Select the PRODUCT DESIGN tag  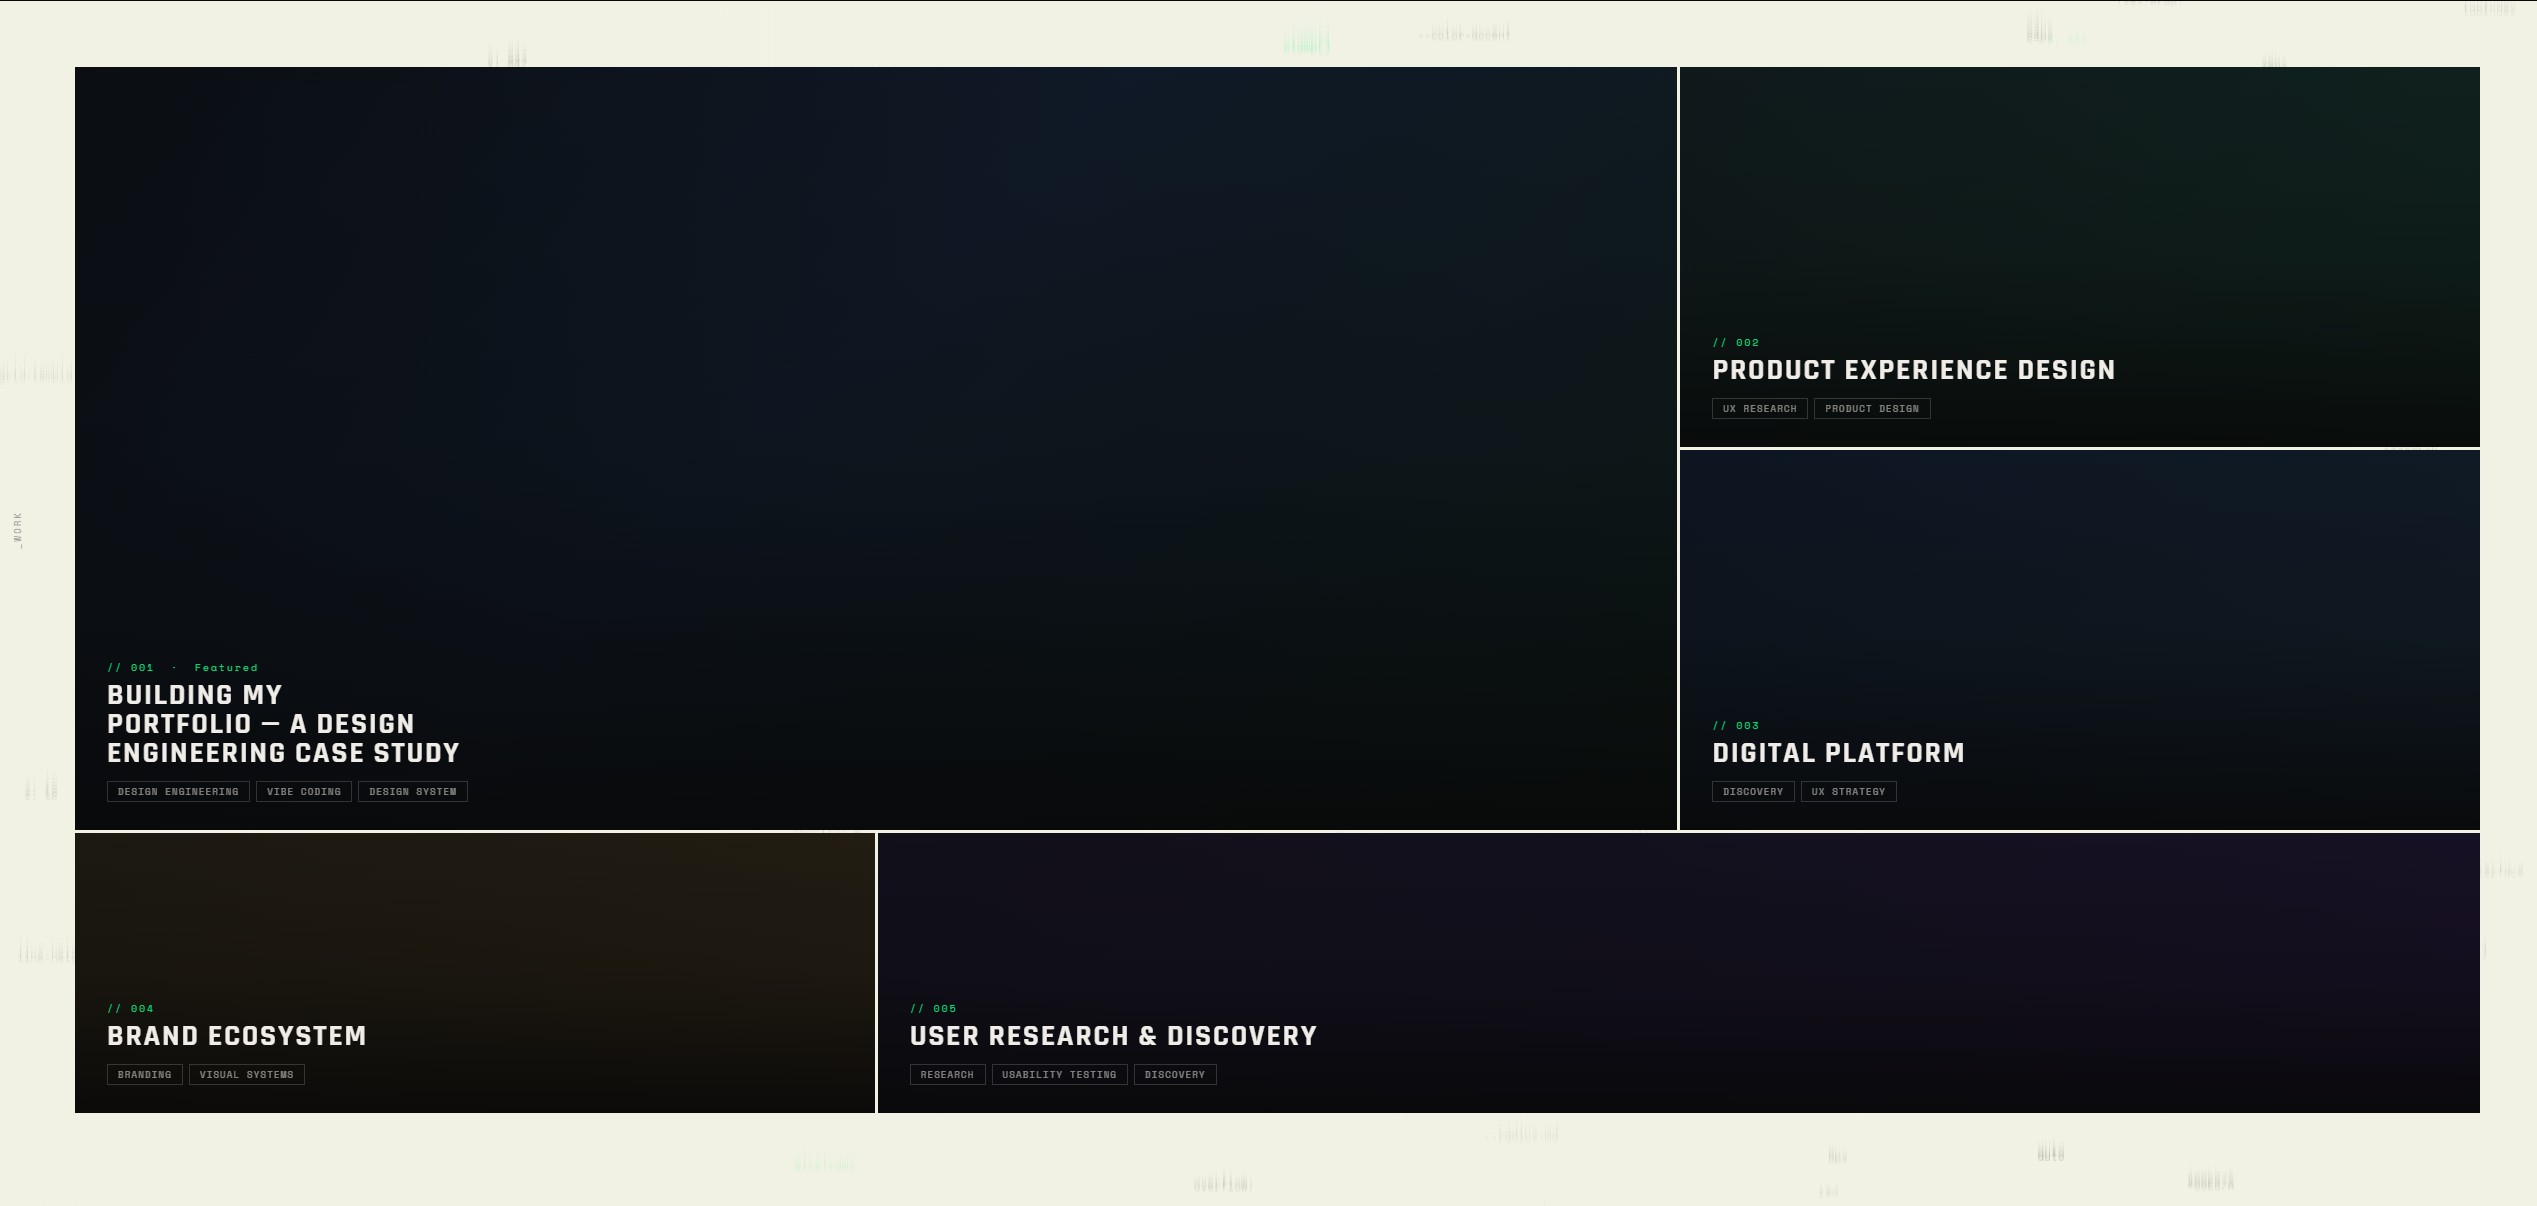(x=1871, y=408)
